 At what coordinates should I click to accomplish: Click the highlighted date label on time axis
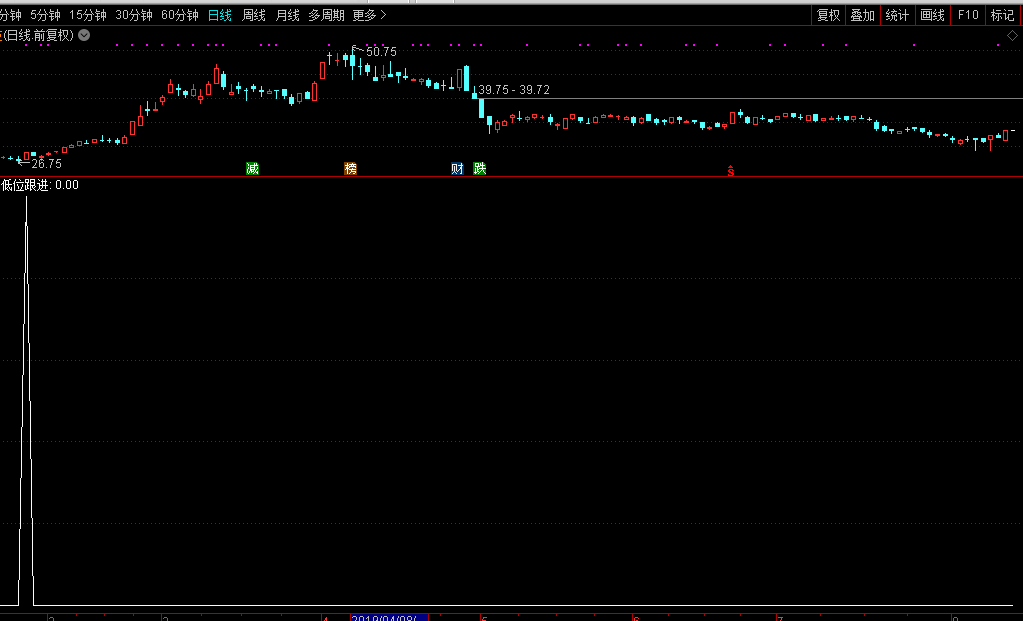[x=389, y=616]
